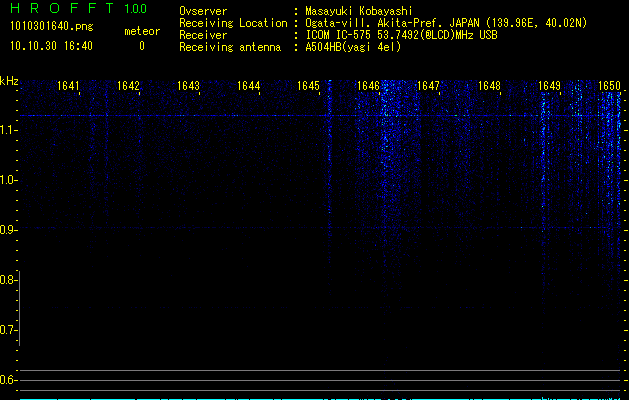Click the 0.7 frequency axis label
The width and height of the screenshot is (629, 400).
tap(7, 330)
